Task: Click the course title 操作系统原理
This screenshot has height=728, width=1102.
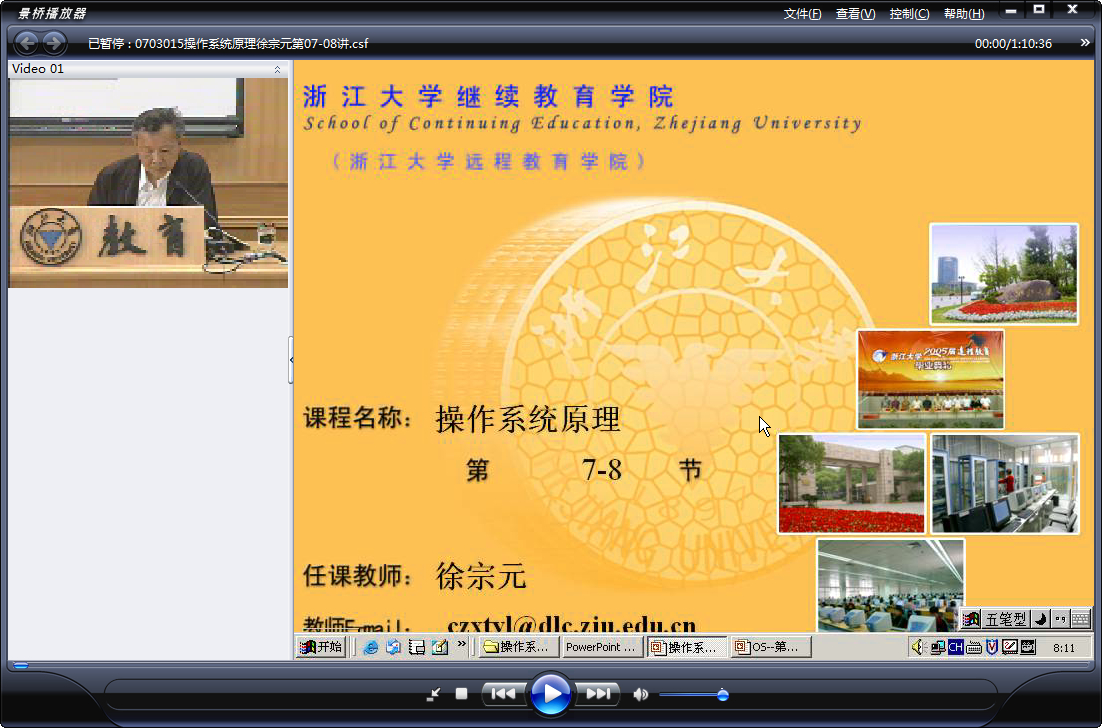Action: pos(529,420)
